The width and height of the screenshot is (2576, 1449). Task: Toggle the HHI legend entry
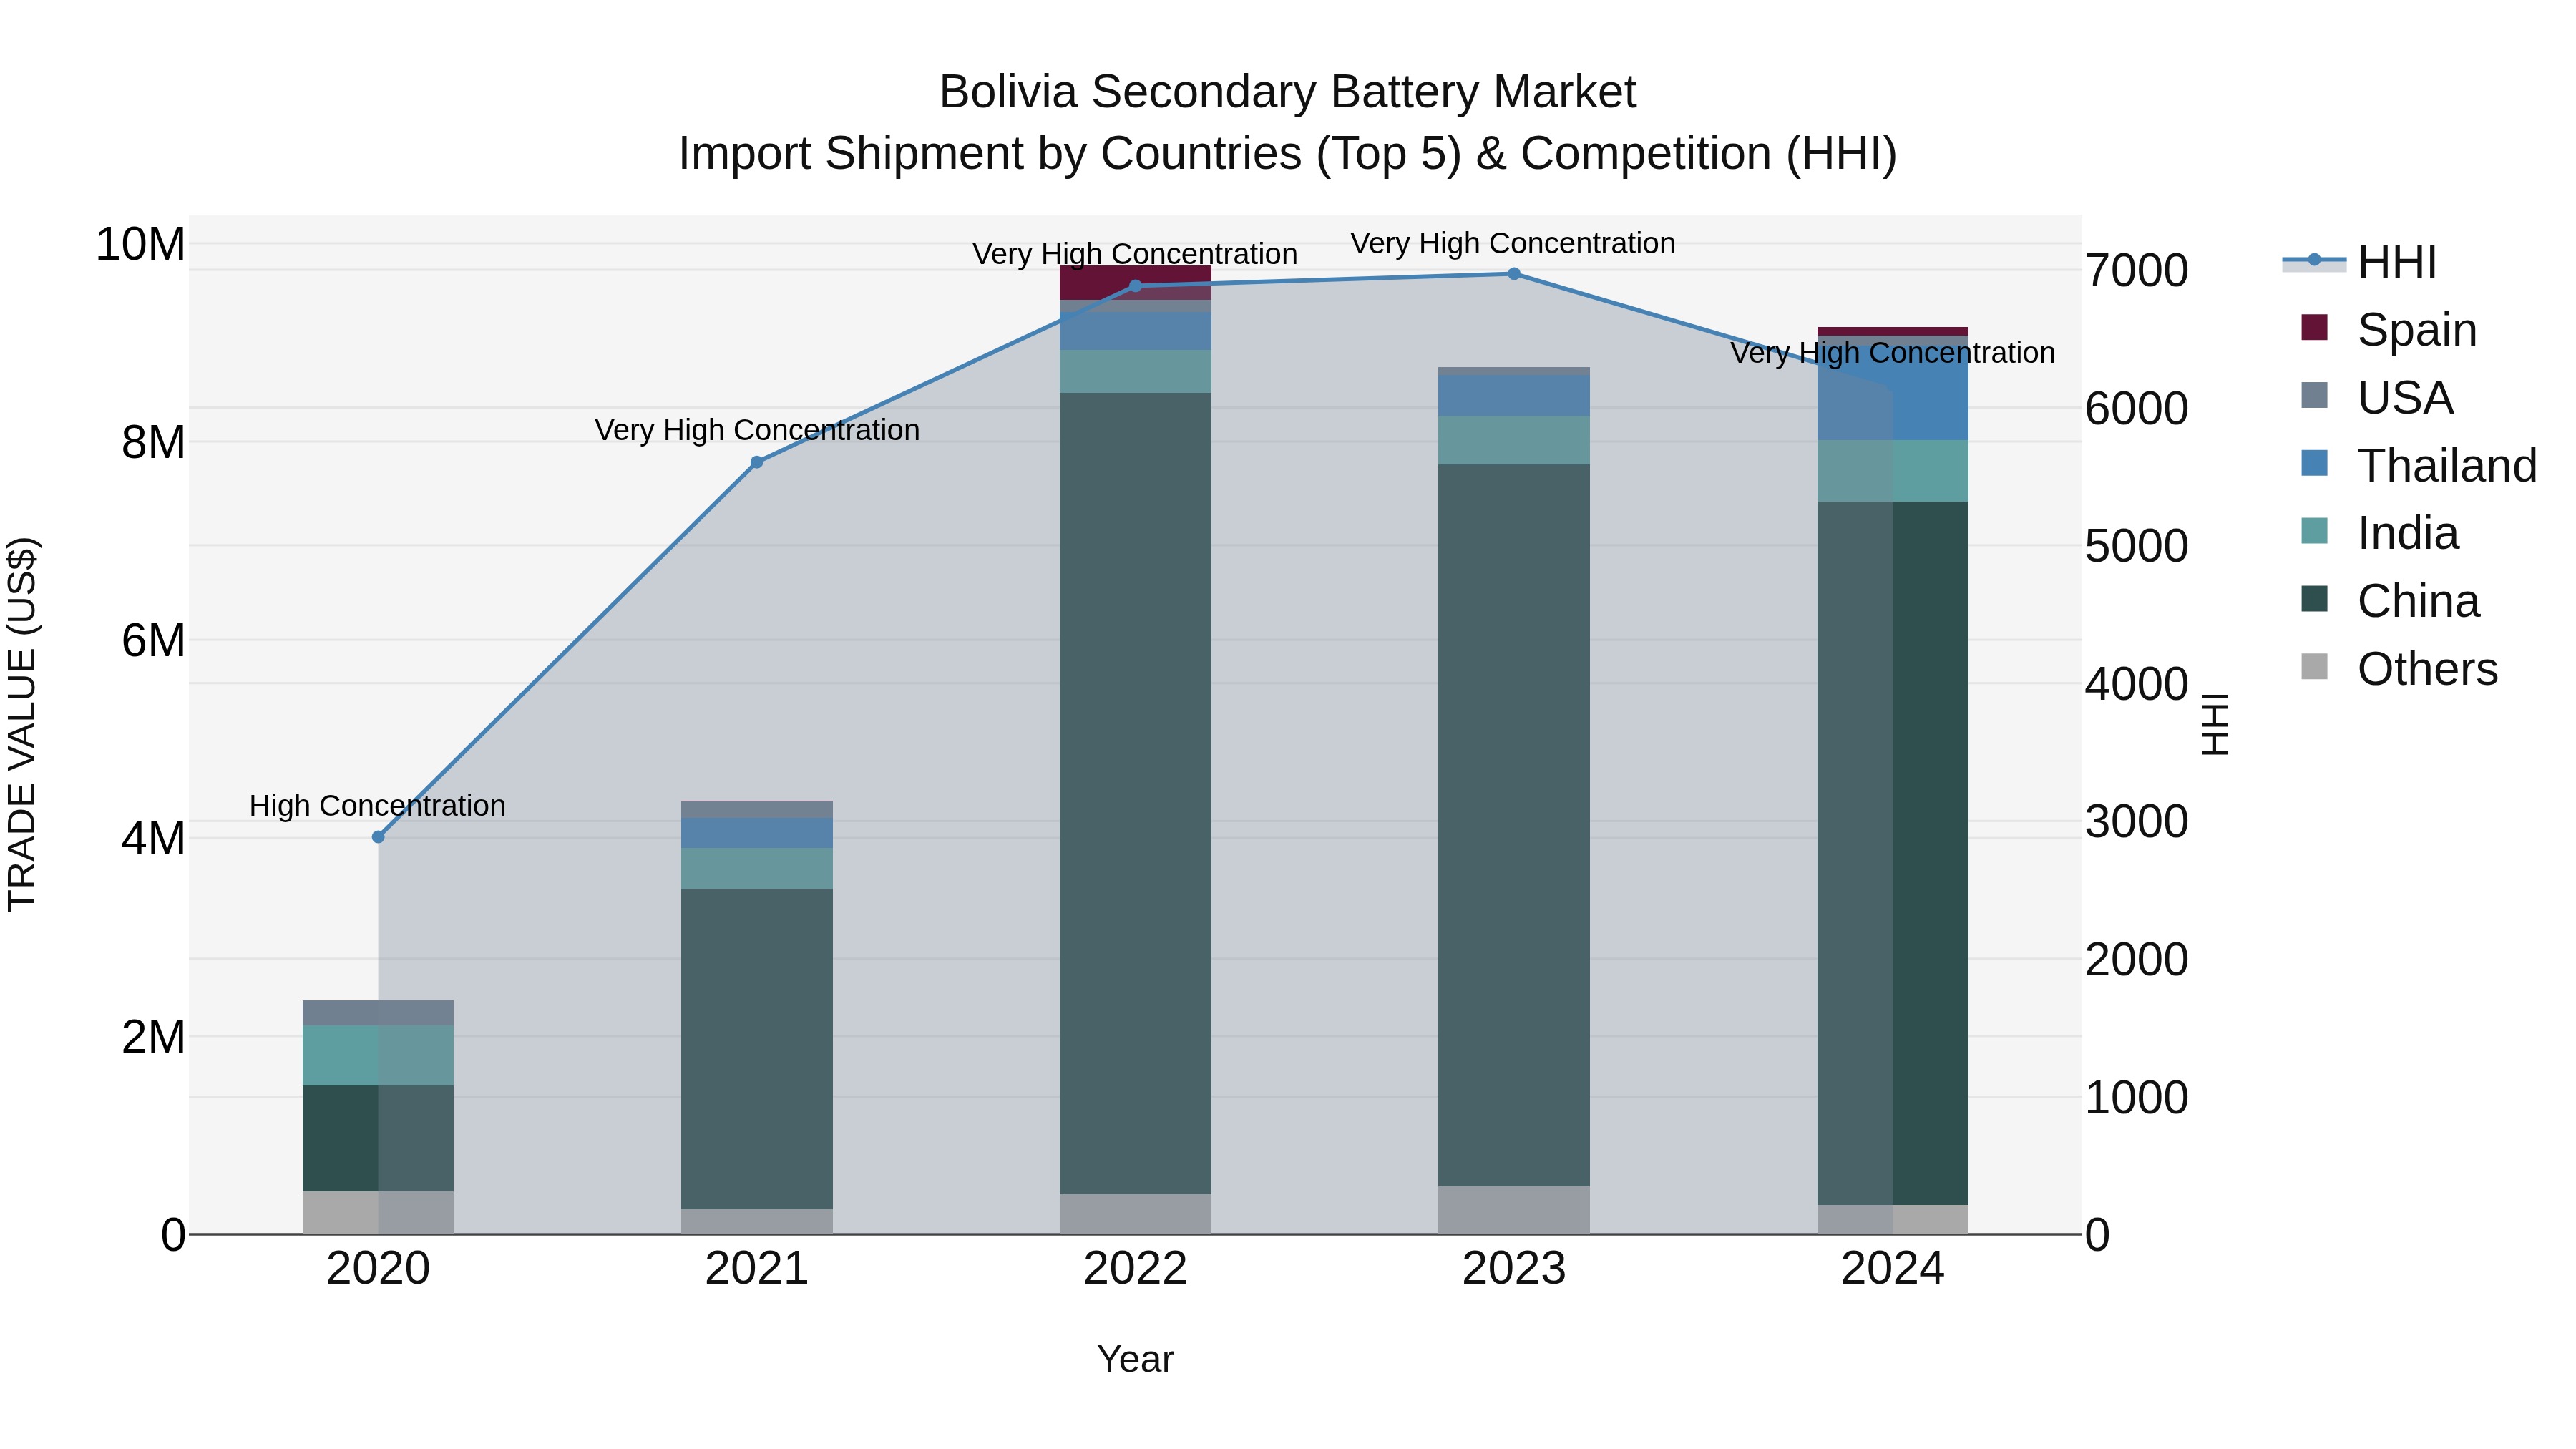[x=2360, y=262]
